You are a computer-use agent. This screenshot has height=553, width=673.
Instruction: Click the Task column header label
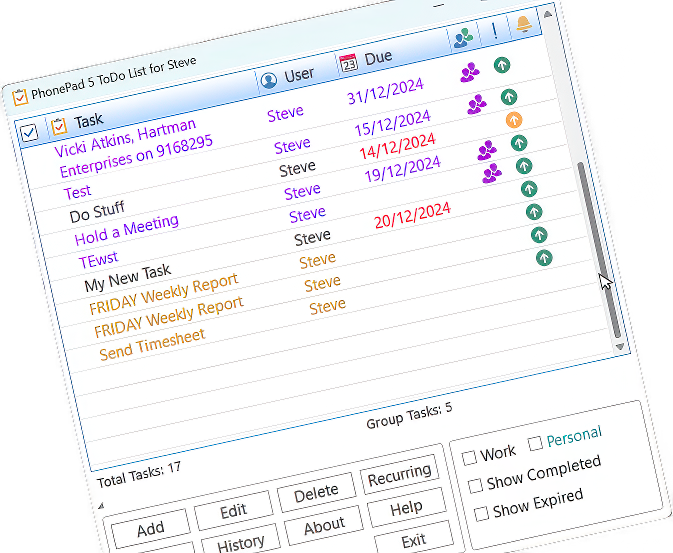click(x=89, y=121)
